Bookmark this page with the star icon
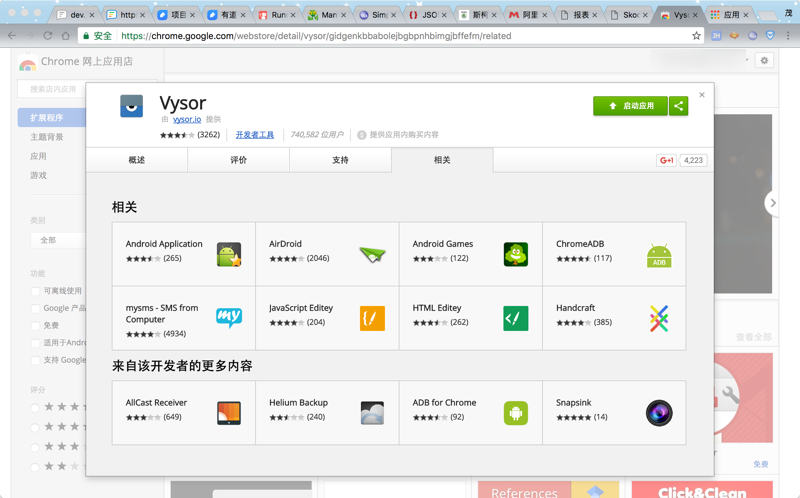This screenshot has height=498, width=800. (696, 36)
